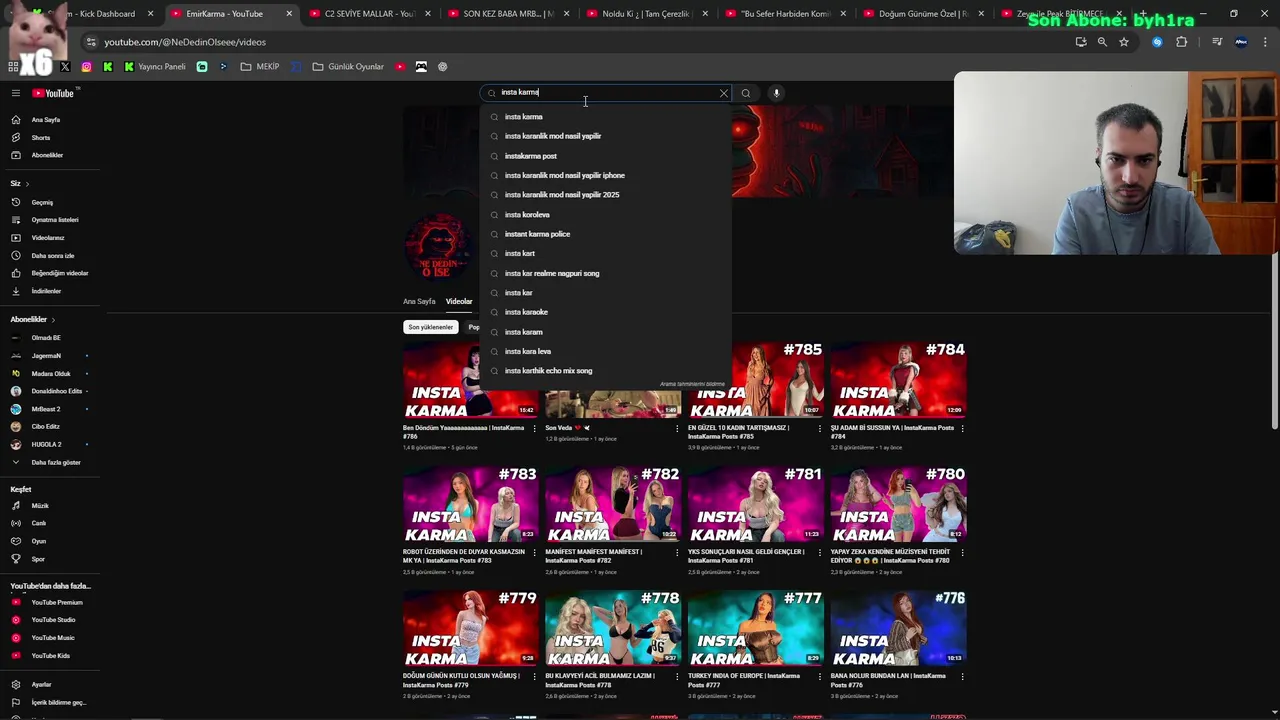Click the search magnifier button
1280x720 pixels.
(x=746, y=93)
